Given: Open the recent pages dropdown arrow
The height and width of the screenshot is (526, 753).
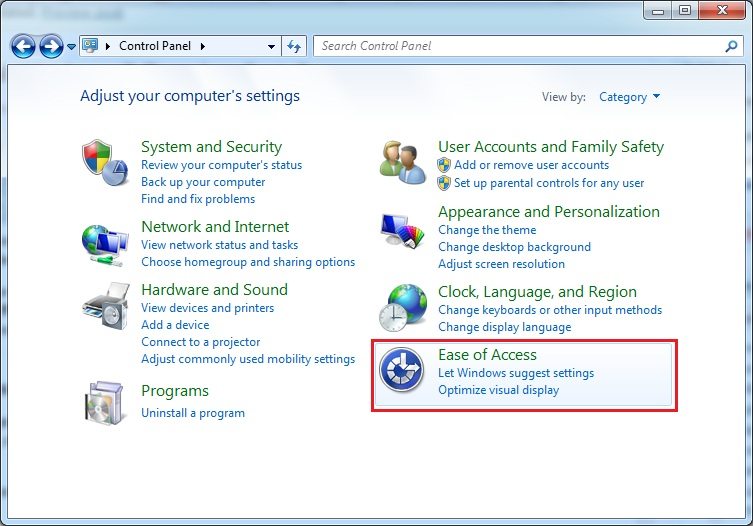Looking at the screenshot, I should 71,47.
